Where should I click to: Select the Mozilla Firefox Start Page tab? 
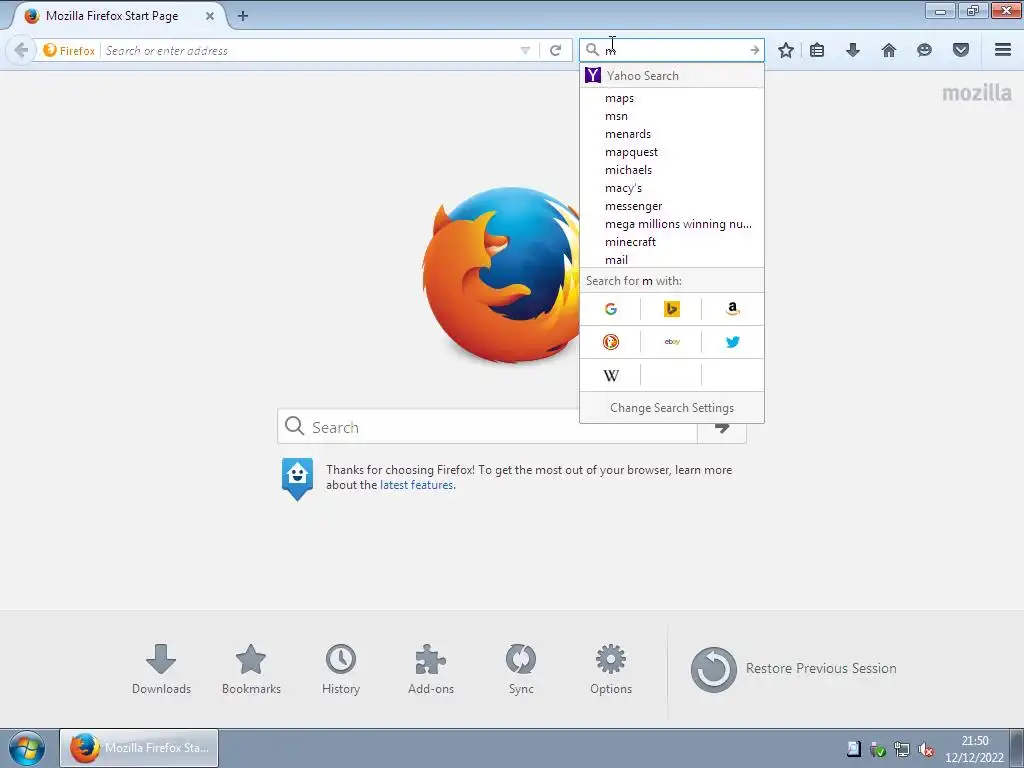click(112, 16)
